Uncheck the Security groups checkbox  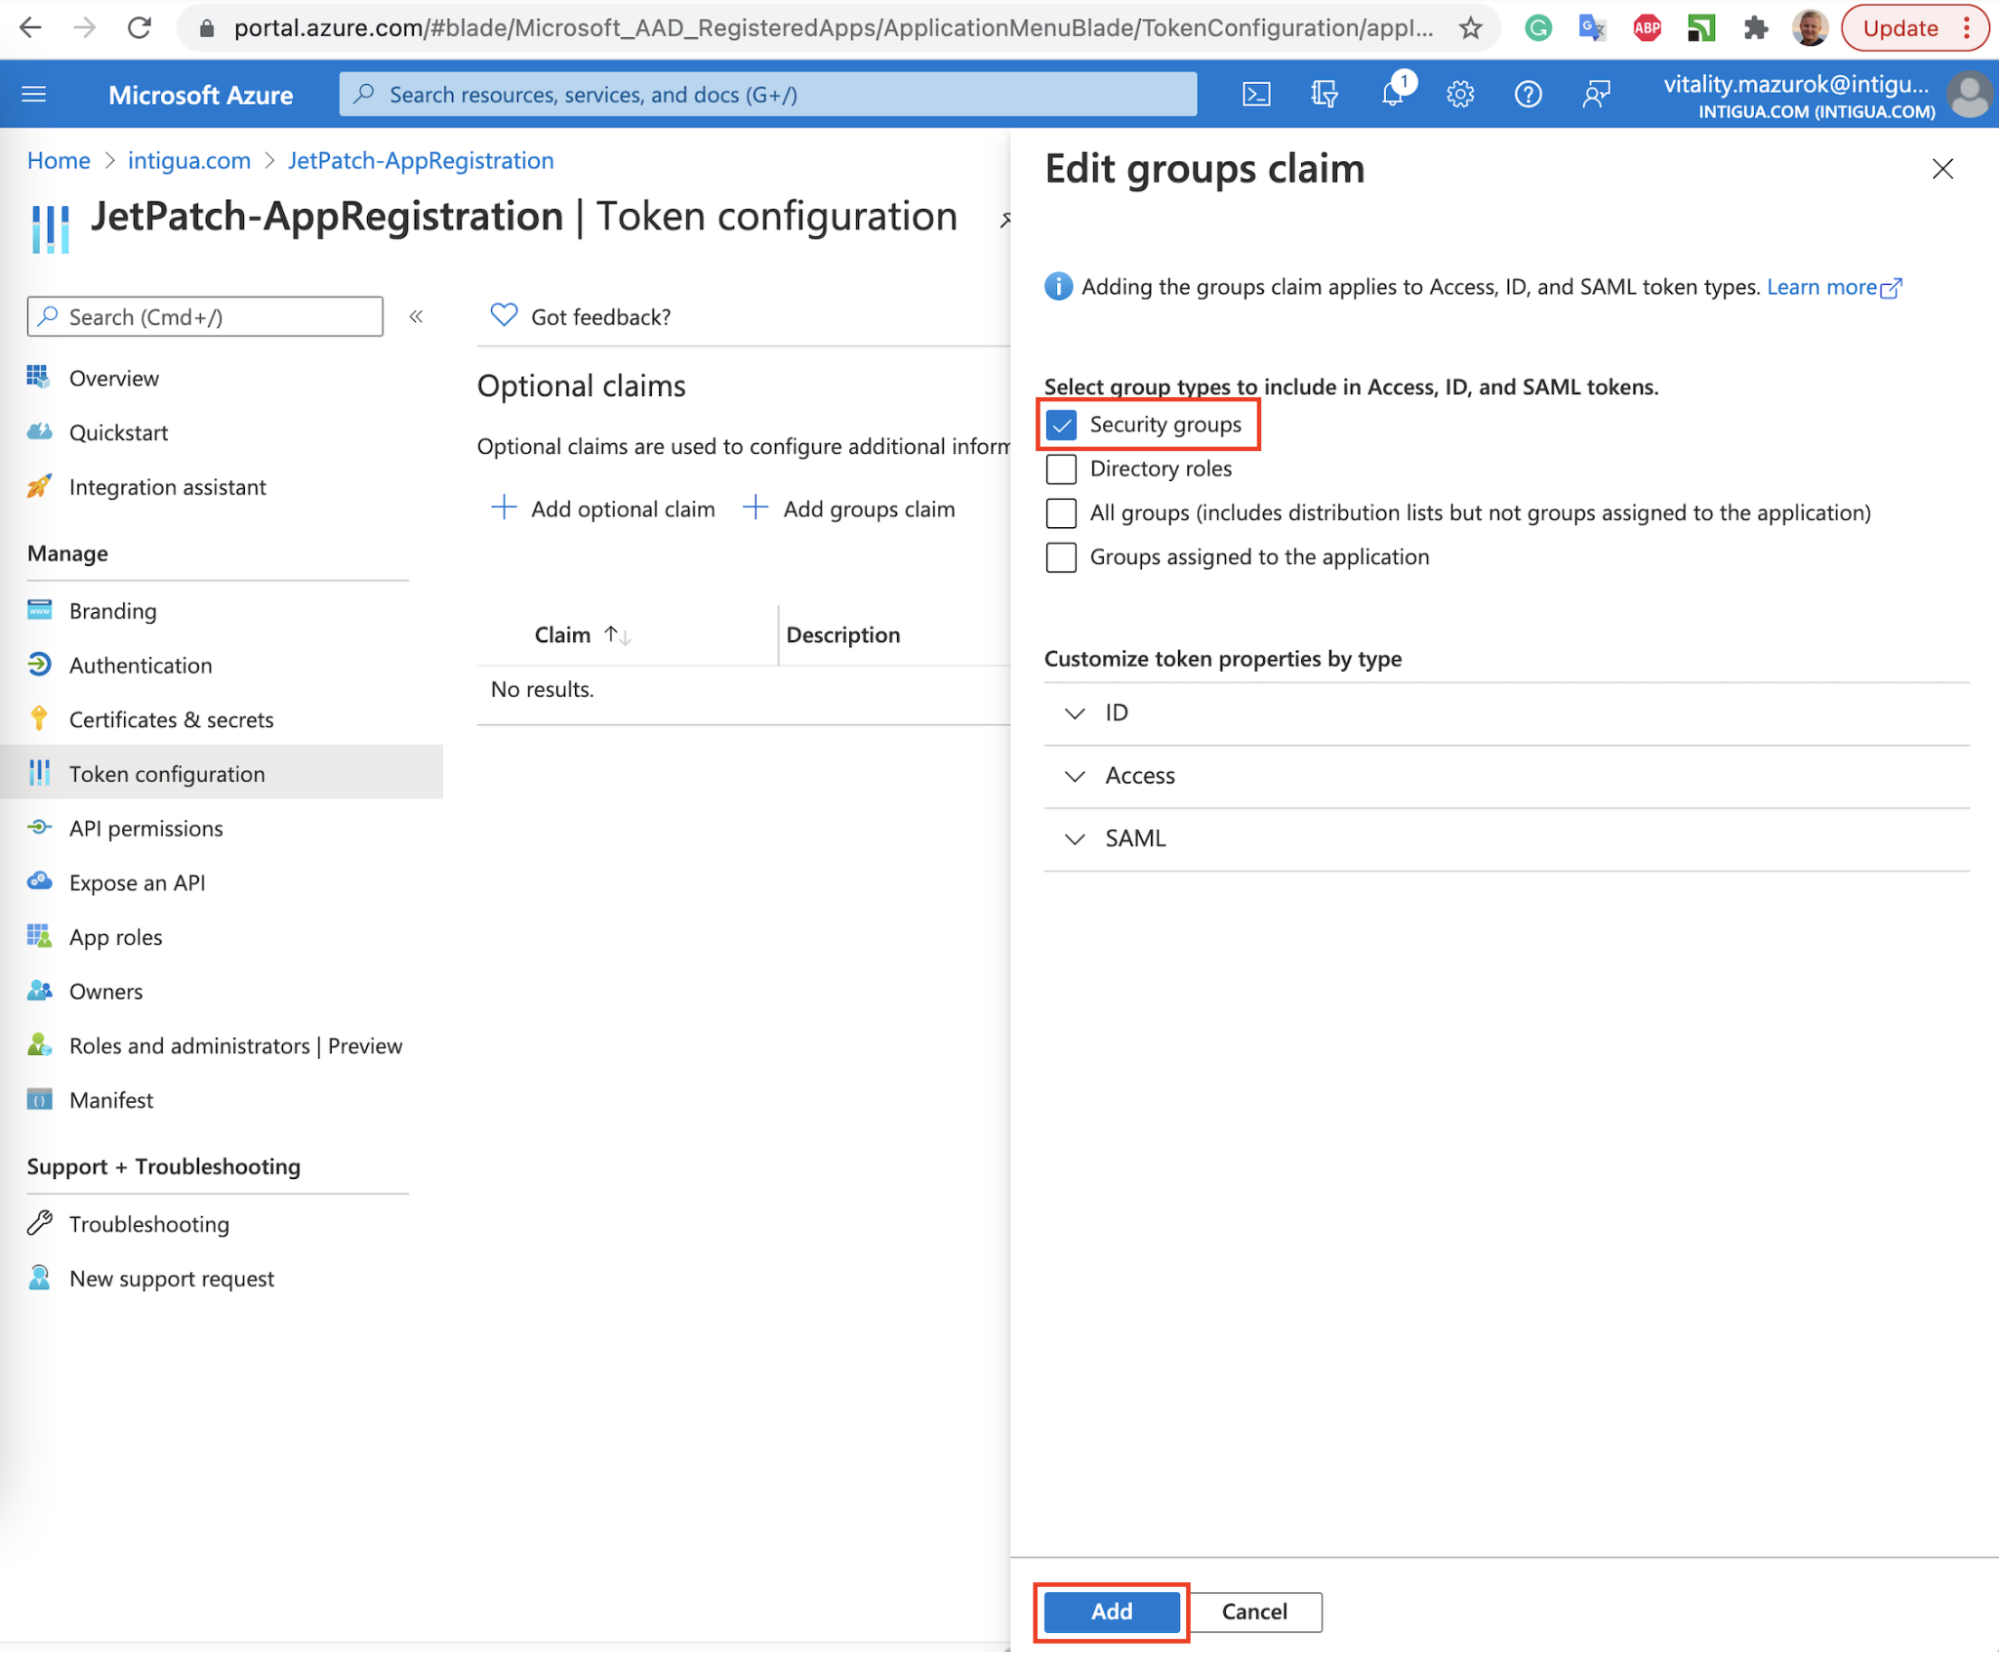(1061, 425)
